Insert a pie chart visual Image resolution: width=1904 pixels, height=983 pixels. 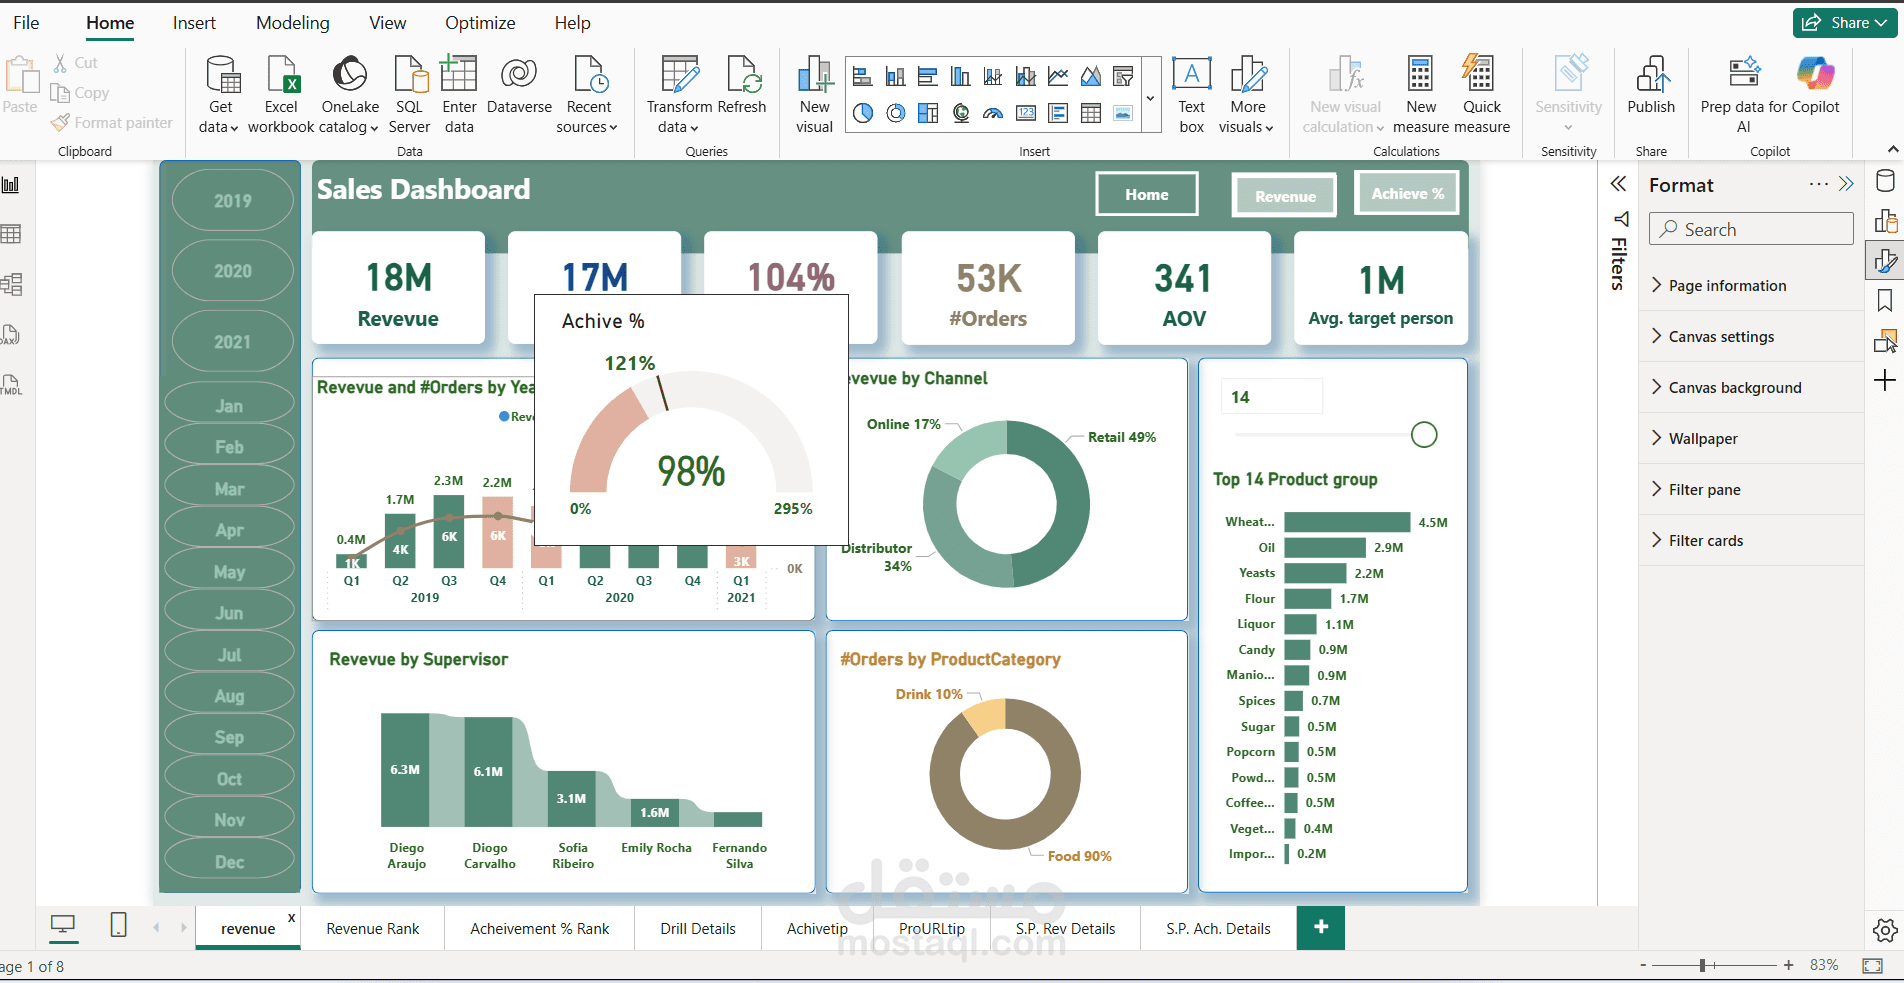(863, 113)
